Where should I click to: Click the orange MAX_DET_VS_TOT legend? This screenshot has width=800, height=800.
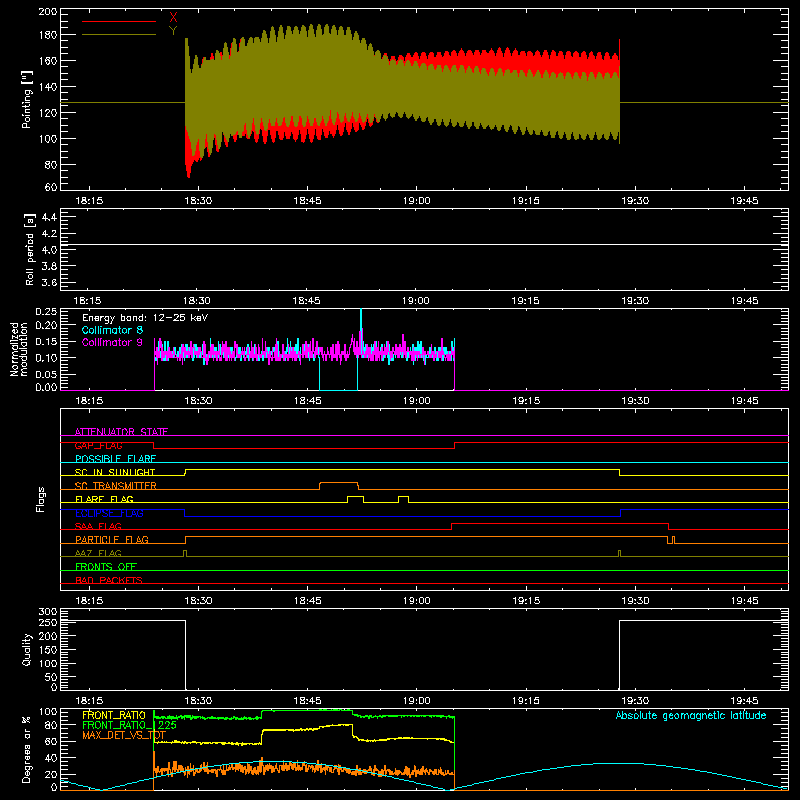[124, 735]
